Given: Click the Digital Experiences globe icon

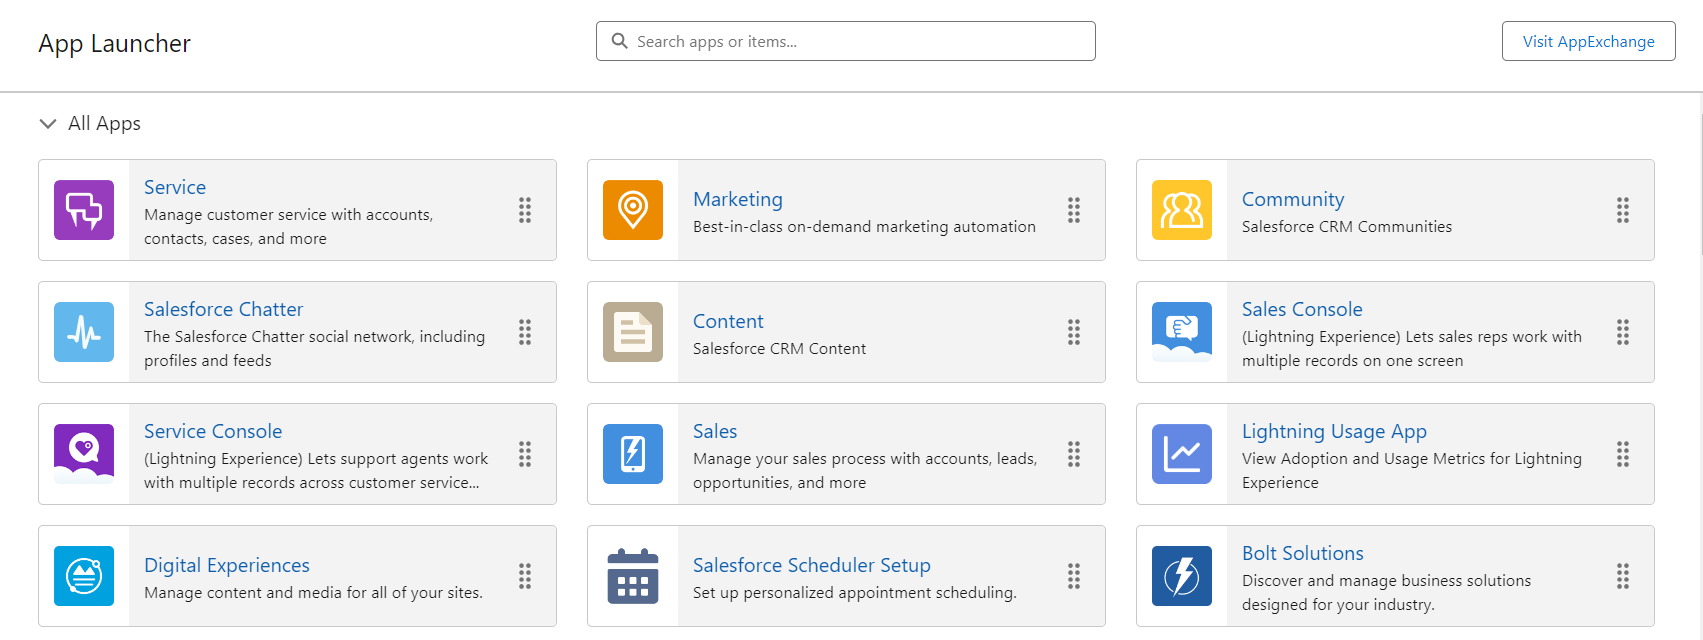Looking at the screenshot, I should tap(84, 576).
